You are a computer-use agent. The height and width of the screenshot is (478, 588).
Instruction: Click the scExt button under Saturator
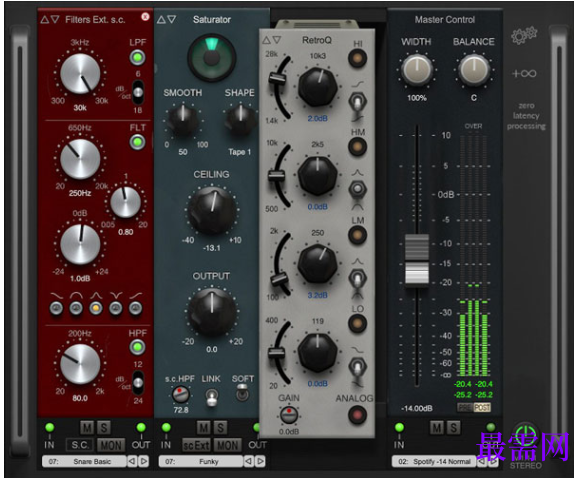pyautogui.click(x=196, y=445)
